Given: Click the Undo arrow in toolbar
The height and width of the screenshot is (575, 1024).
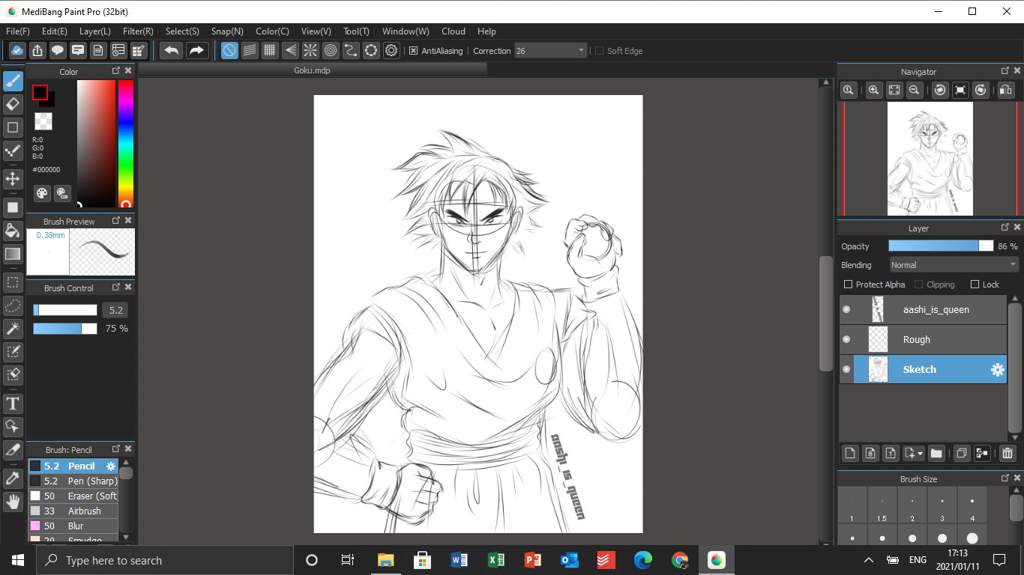Looking at the screenshot, I should coord(171,50).
